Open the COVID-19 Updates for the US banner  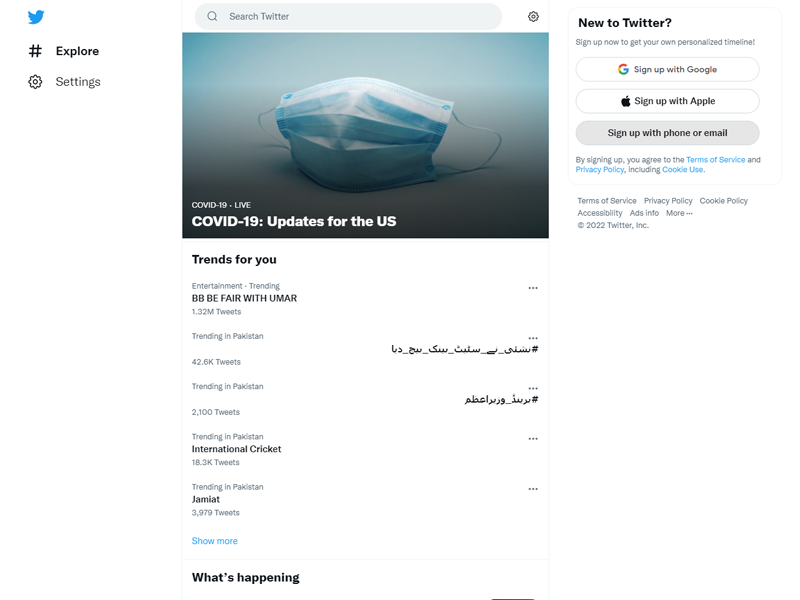(x=365, y=135)
